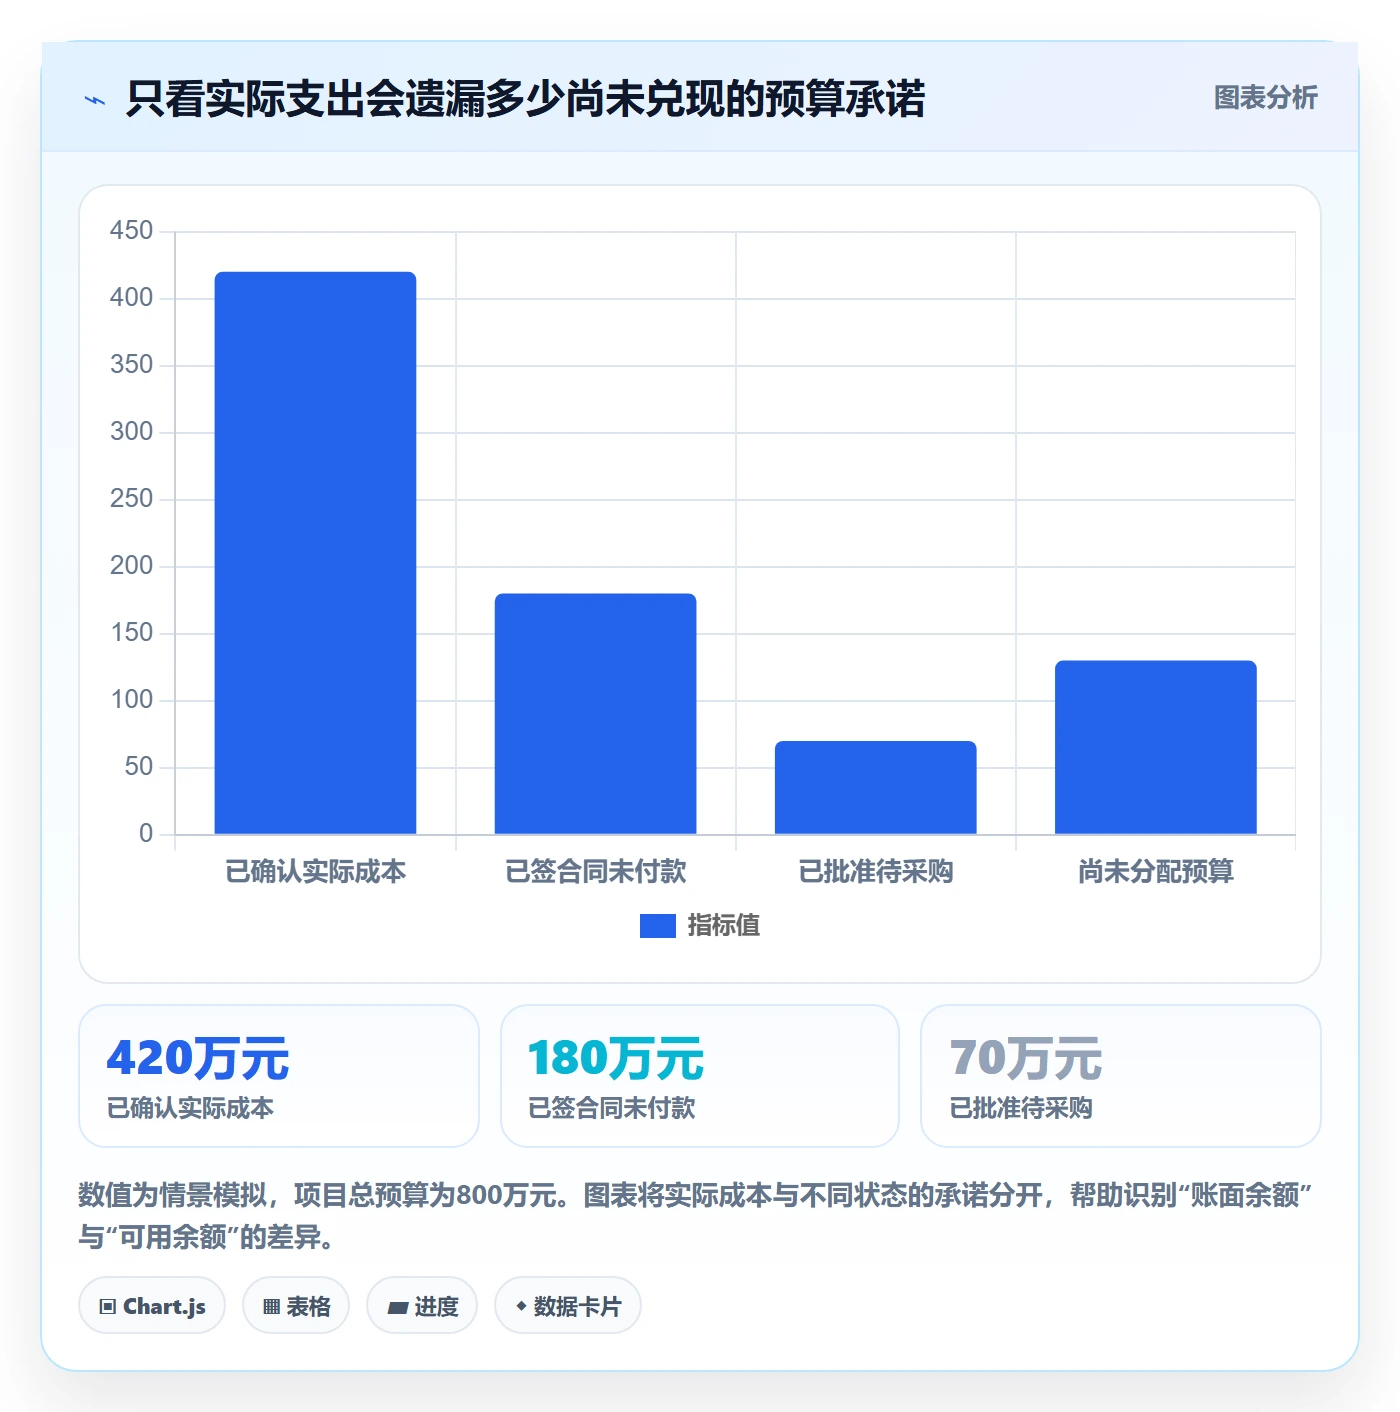Click the 已批准待采购 axis label
This screenshot has width=1400, height=1412.
tap(875, 871)
